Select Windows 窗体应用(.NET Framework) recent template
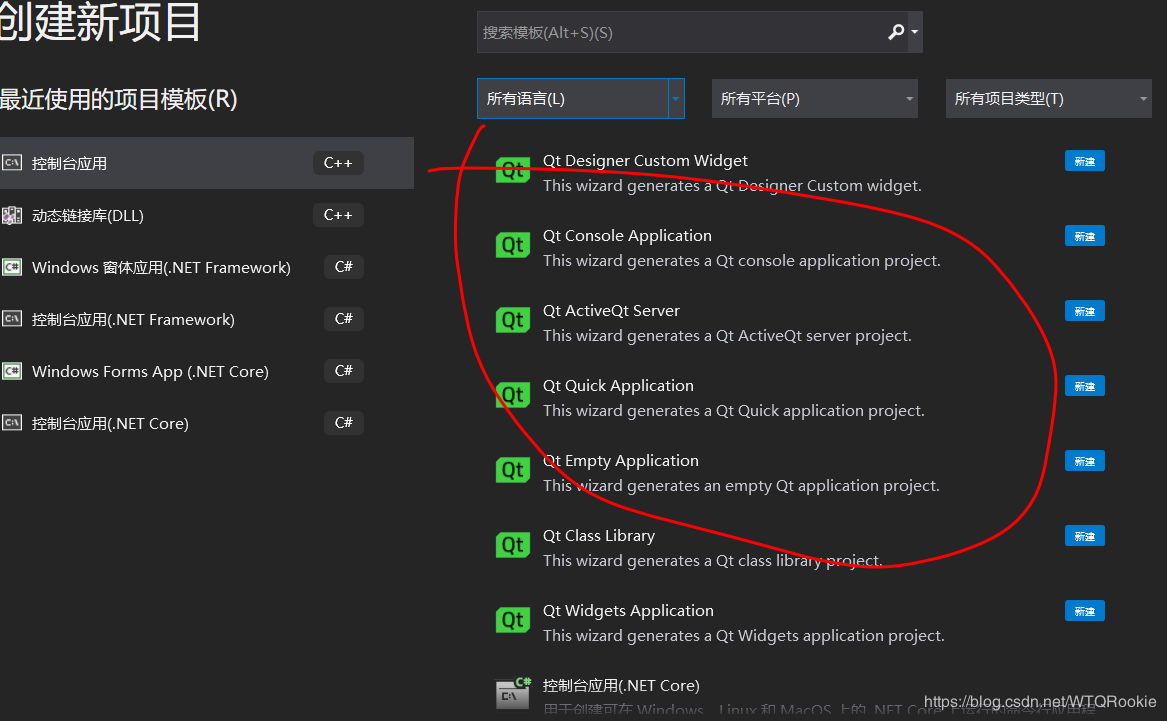 [x=161, y=268]
